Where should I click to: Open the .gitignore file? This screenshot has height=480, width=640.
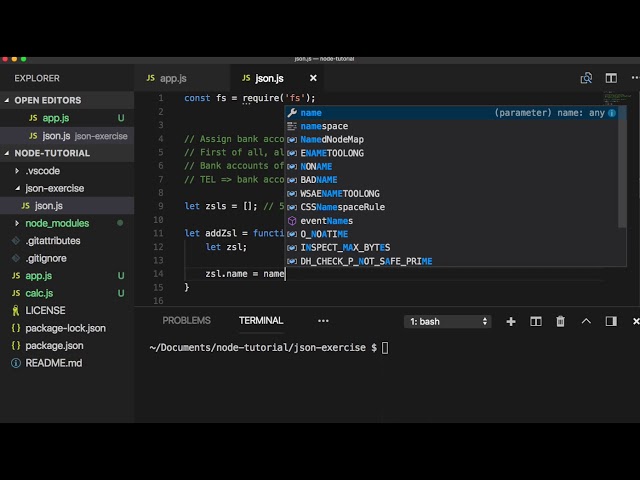click(67, 258)
